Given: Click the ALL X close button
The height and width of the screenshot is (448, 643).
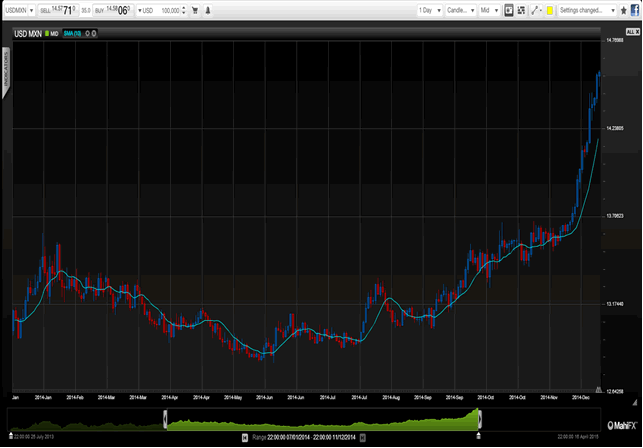Looking at the screenshot, I should [631, 33].
